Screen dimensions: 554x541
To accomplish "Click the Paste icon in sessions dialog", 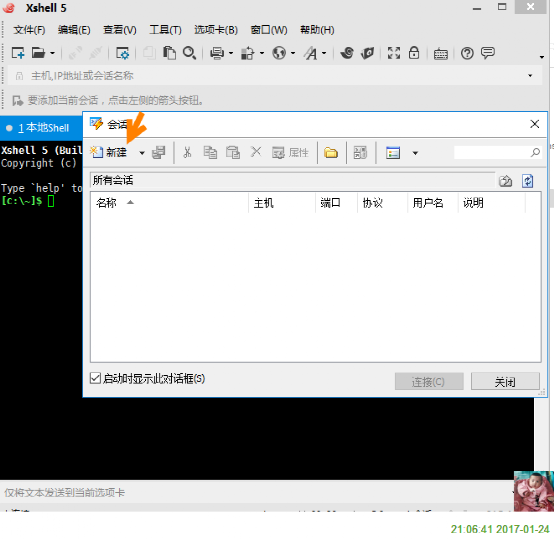I will click(233, 153).
